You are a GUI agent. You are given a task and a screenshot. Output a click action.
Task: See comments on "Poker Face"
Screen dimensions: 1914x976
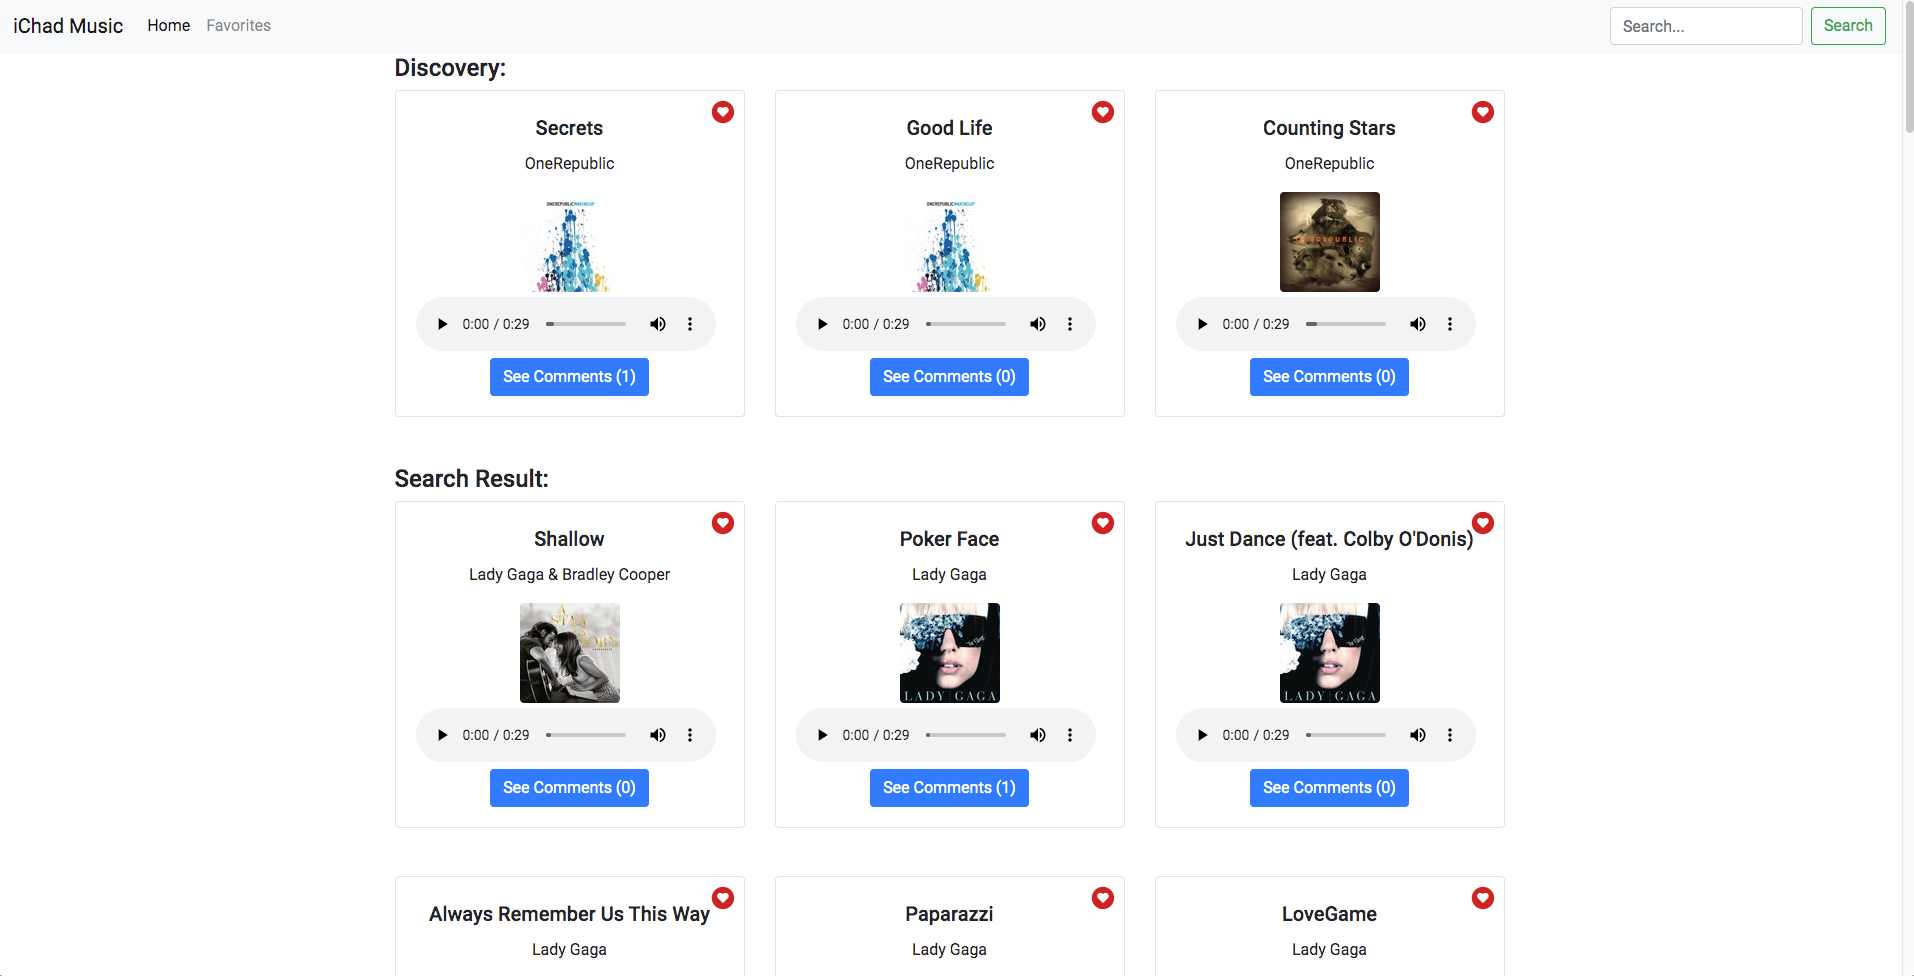[x=948, y=787]
